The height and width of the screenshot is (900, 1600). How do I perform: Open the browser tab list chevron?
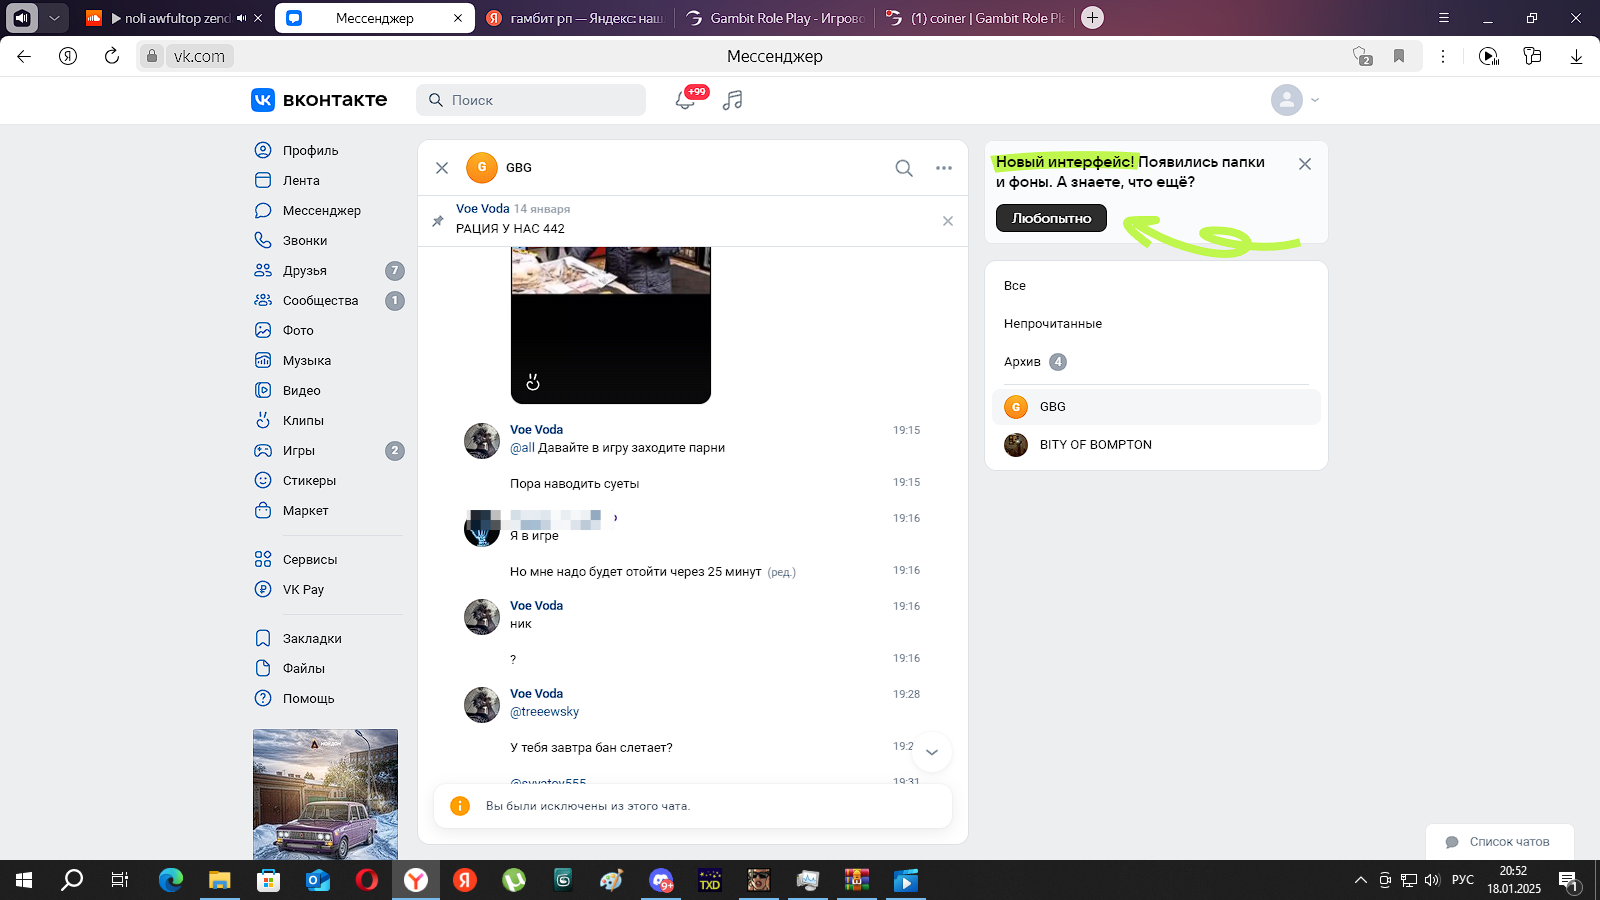tap(55, 18)
